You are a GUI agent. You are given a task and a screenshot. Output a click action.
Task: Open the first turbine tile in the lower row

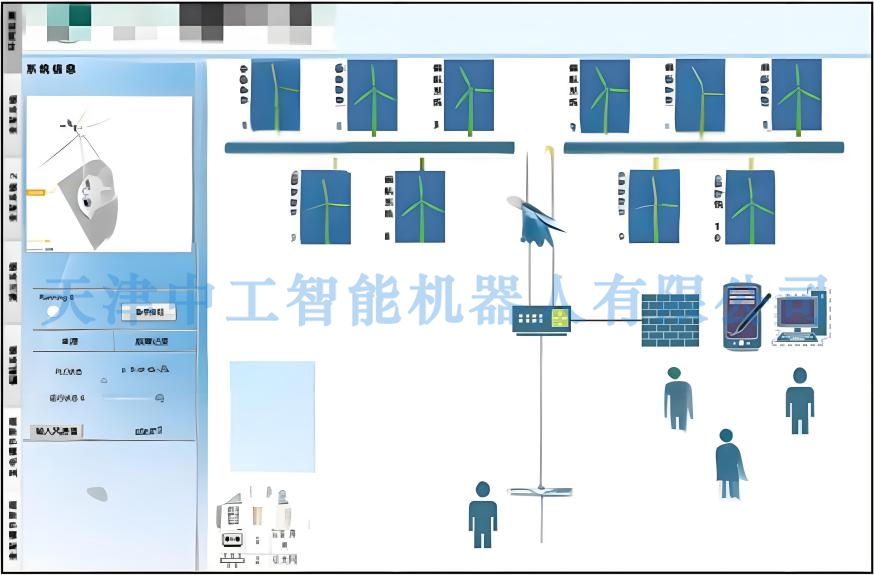(326, 207)
